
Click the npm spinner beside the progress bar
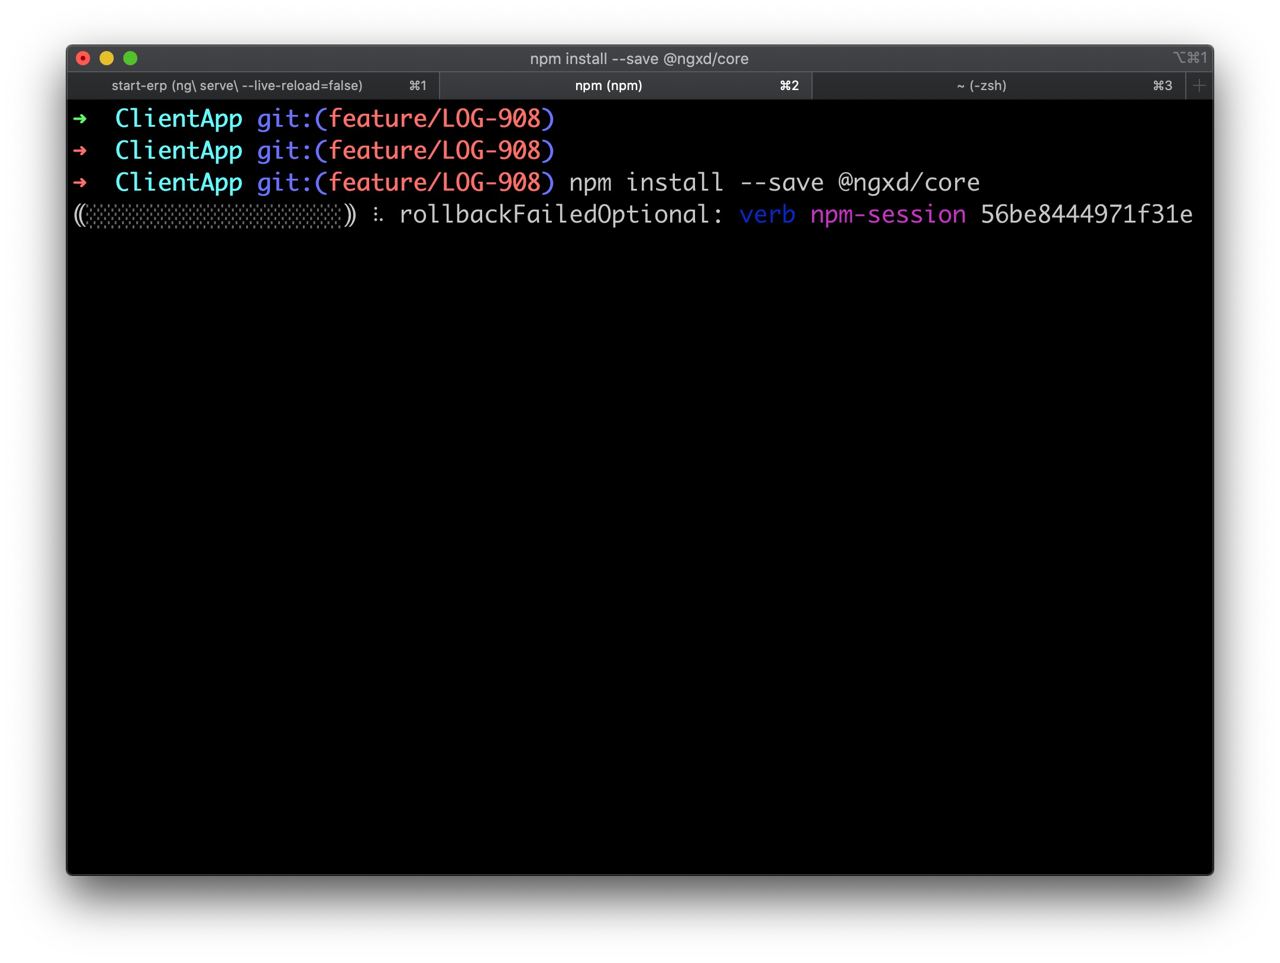(x=377, y=214)
